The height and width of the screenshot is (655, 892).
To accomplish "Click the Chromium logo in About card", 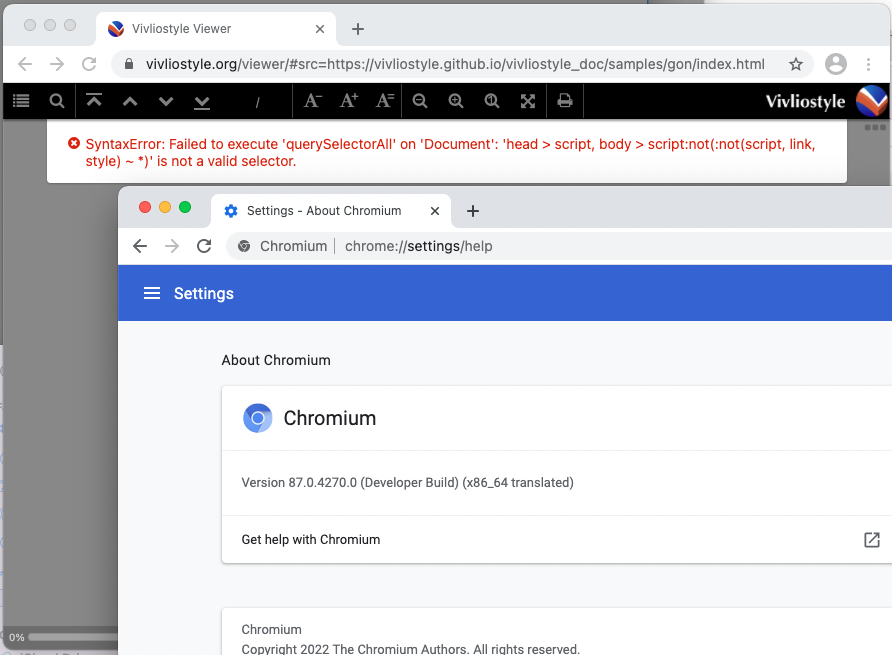I will 258,418.
